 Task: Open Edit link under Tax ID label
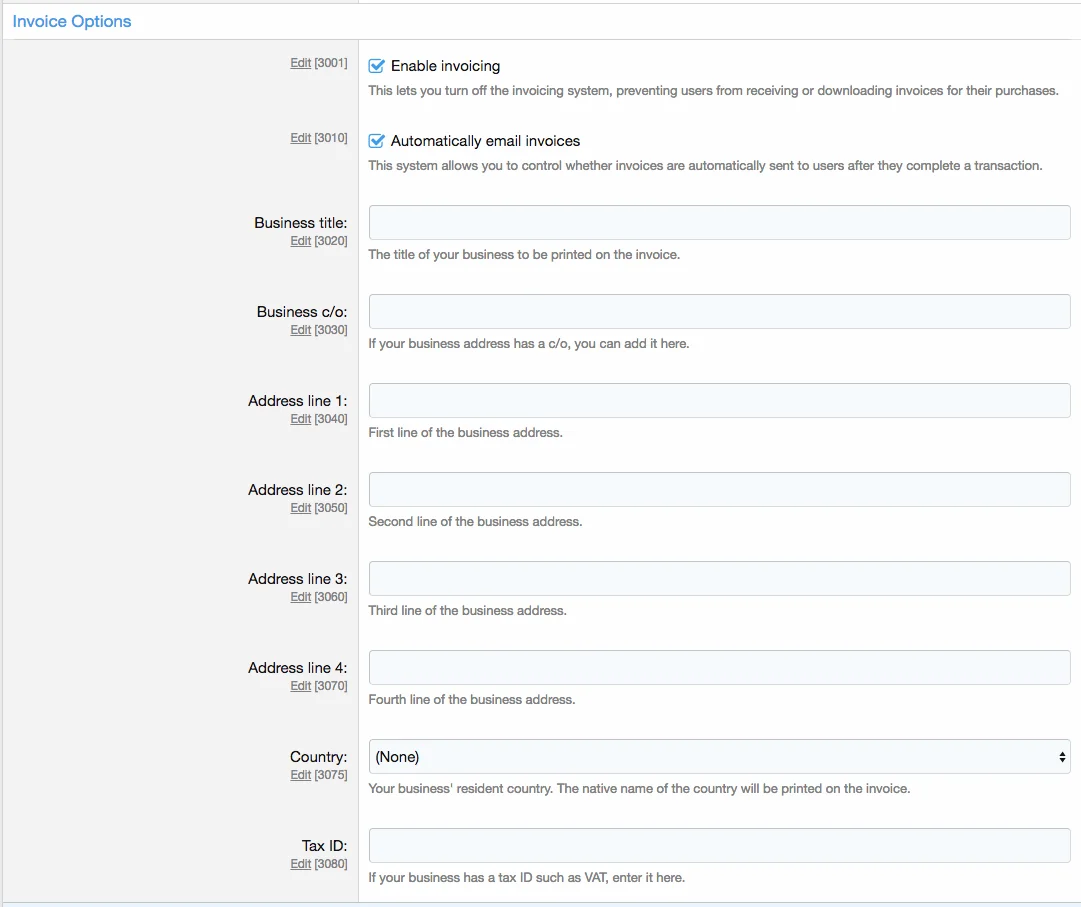300,864
